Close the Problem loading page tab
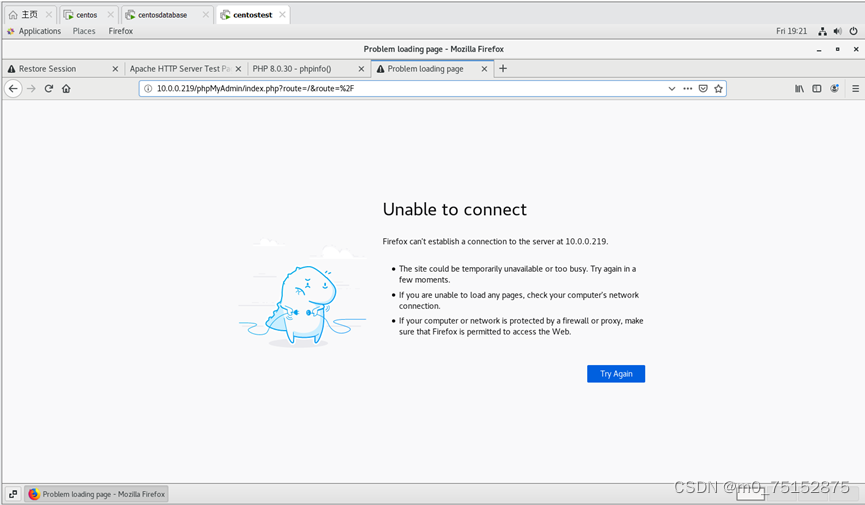865x505 pixels. tap(484, 69)
